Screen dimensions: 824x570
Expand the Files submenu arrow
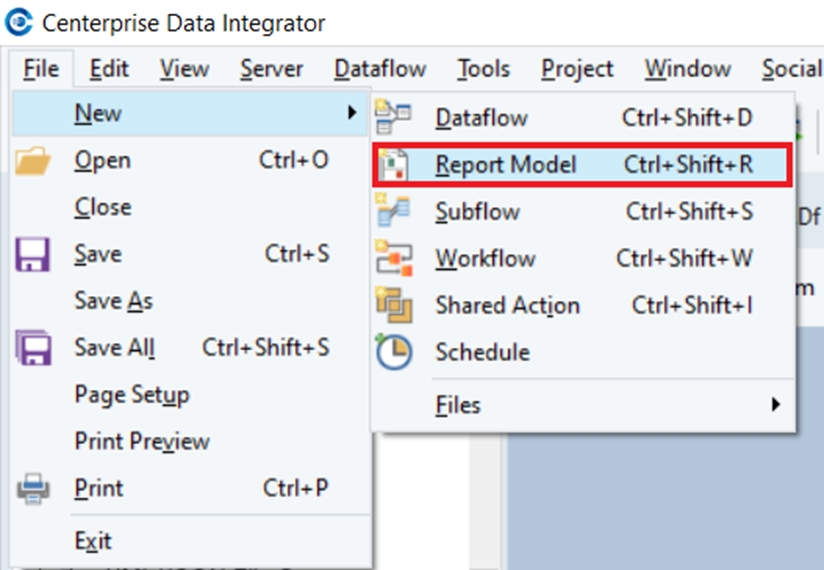pyautogui.click(x=774, y=405)
